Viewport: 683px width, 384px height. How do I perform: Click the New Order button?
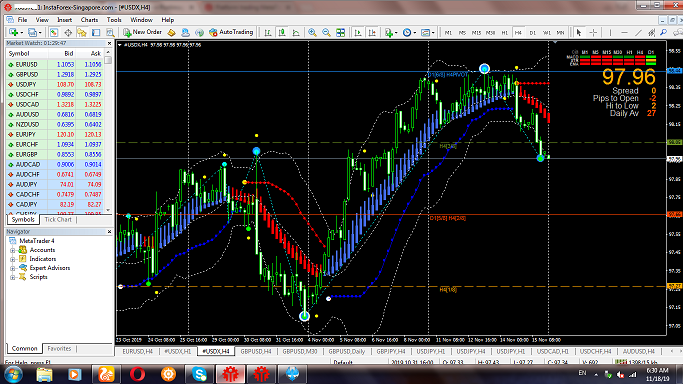click(142, 32)
